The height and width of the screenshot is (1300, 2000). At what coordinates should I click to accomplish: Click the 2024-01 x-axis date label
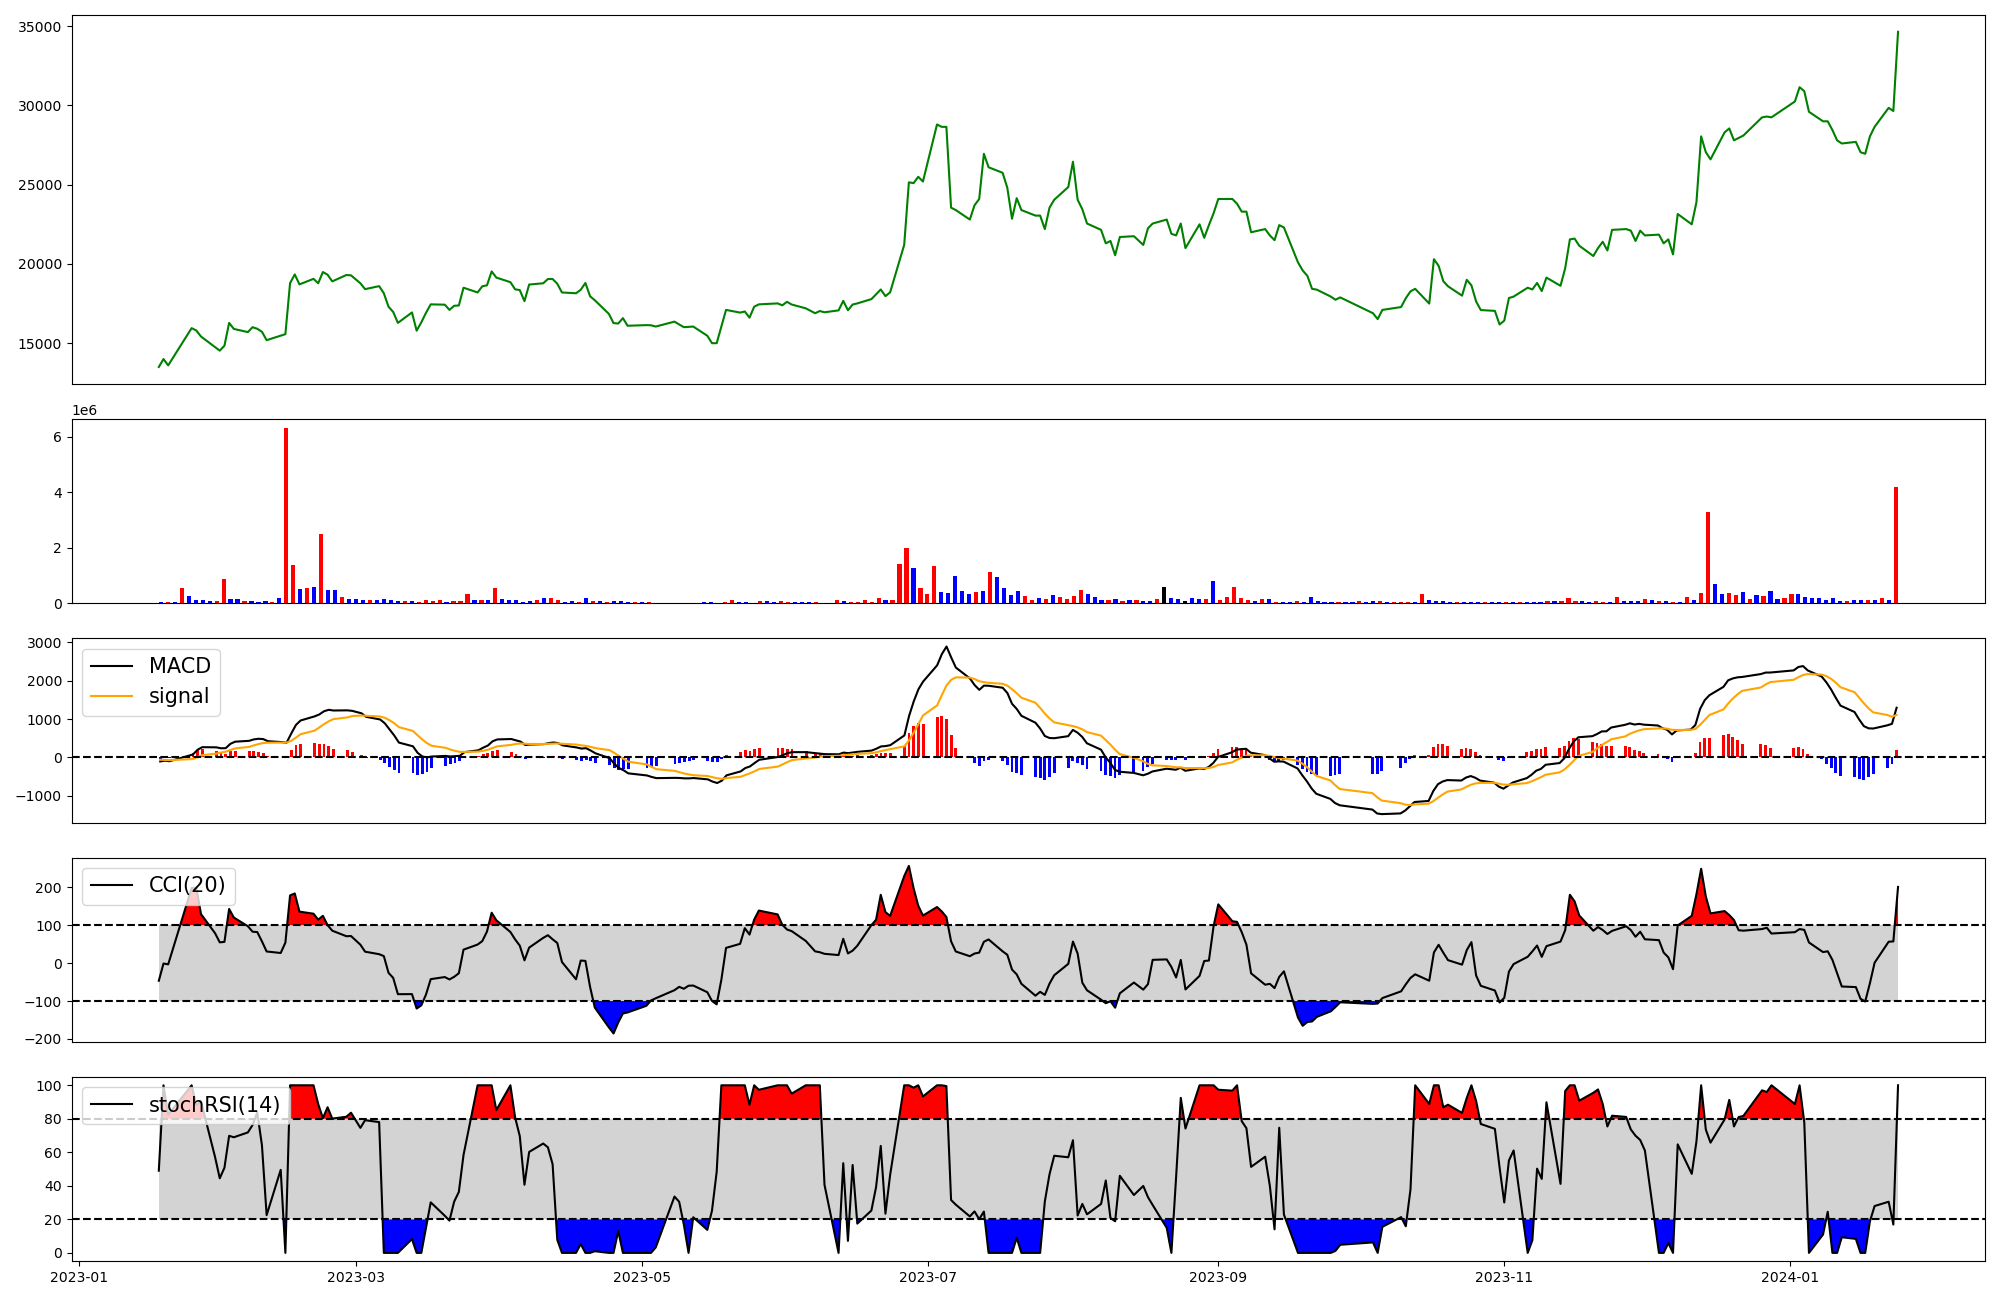coord(1789,1276)
